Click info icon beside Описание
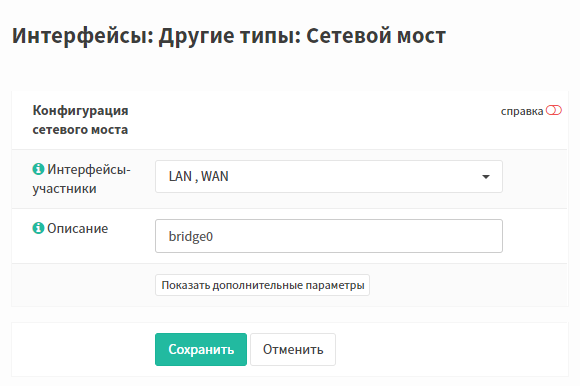The image size is (580, 386). click(38, 228)
